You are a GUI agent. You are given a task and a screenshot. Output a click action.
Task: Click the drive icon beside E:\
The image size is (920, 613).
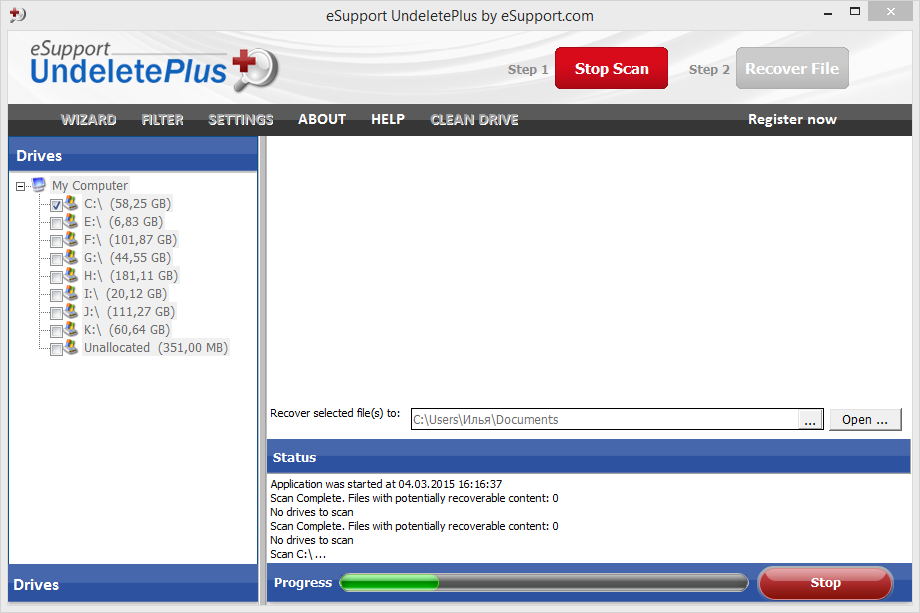point(72,221)
